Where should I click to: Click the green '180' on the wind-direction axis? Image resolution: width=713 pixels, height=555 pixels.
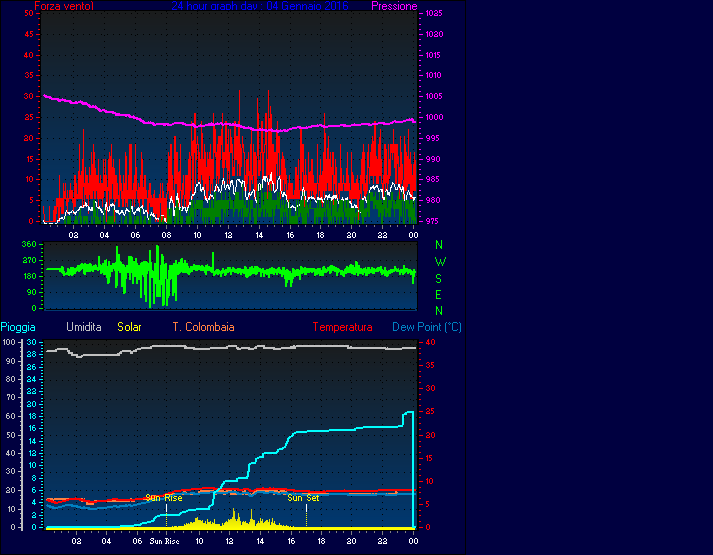point(29,276)
